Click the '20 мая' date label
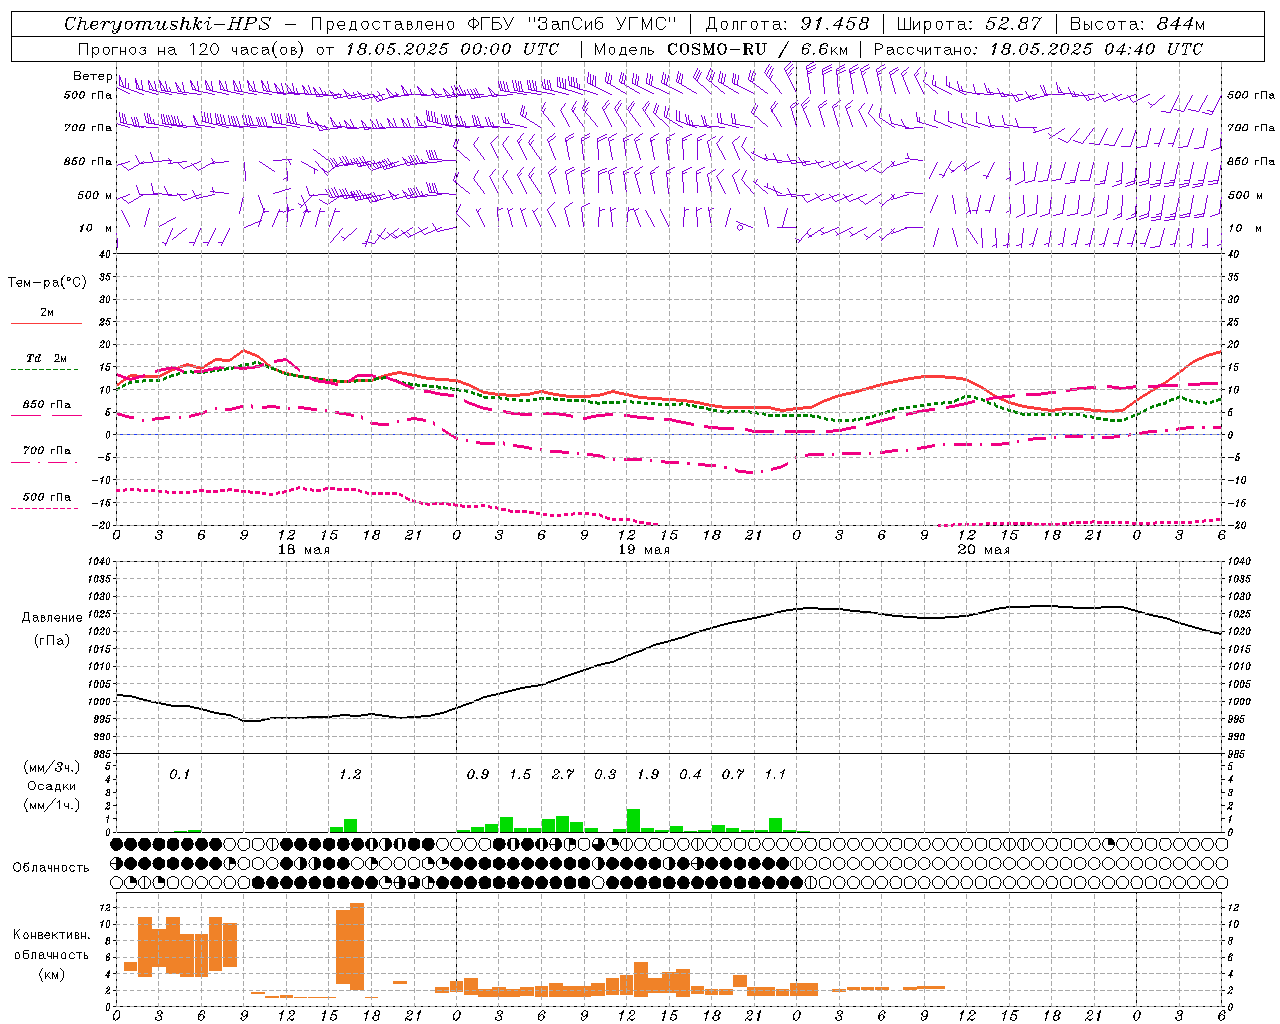 [x=984, y=550]
